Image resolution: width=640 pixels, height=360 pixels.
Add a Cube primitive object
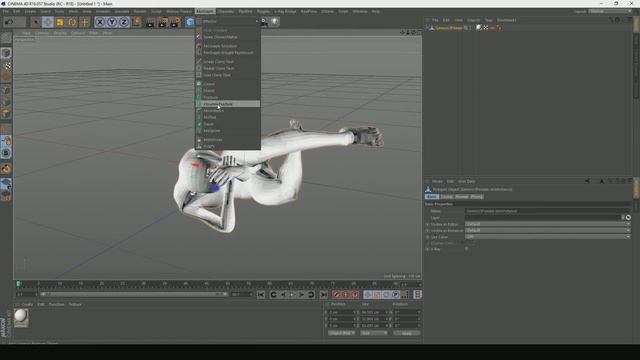(190, 22)
